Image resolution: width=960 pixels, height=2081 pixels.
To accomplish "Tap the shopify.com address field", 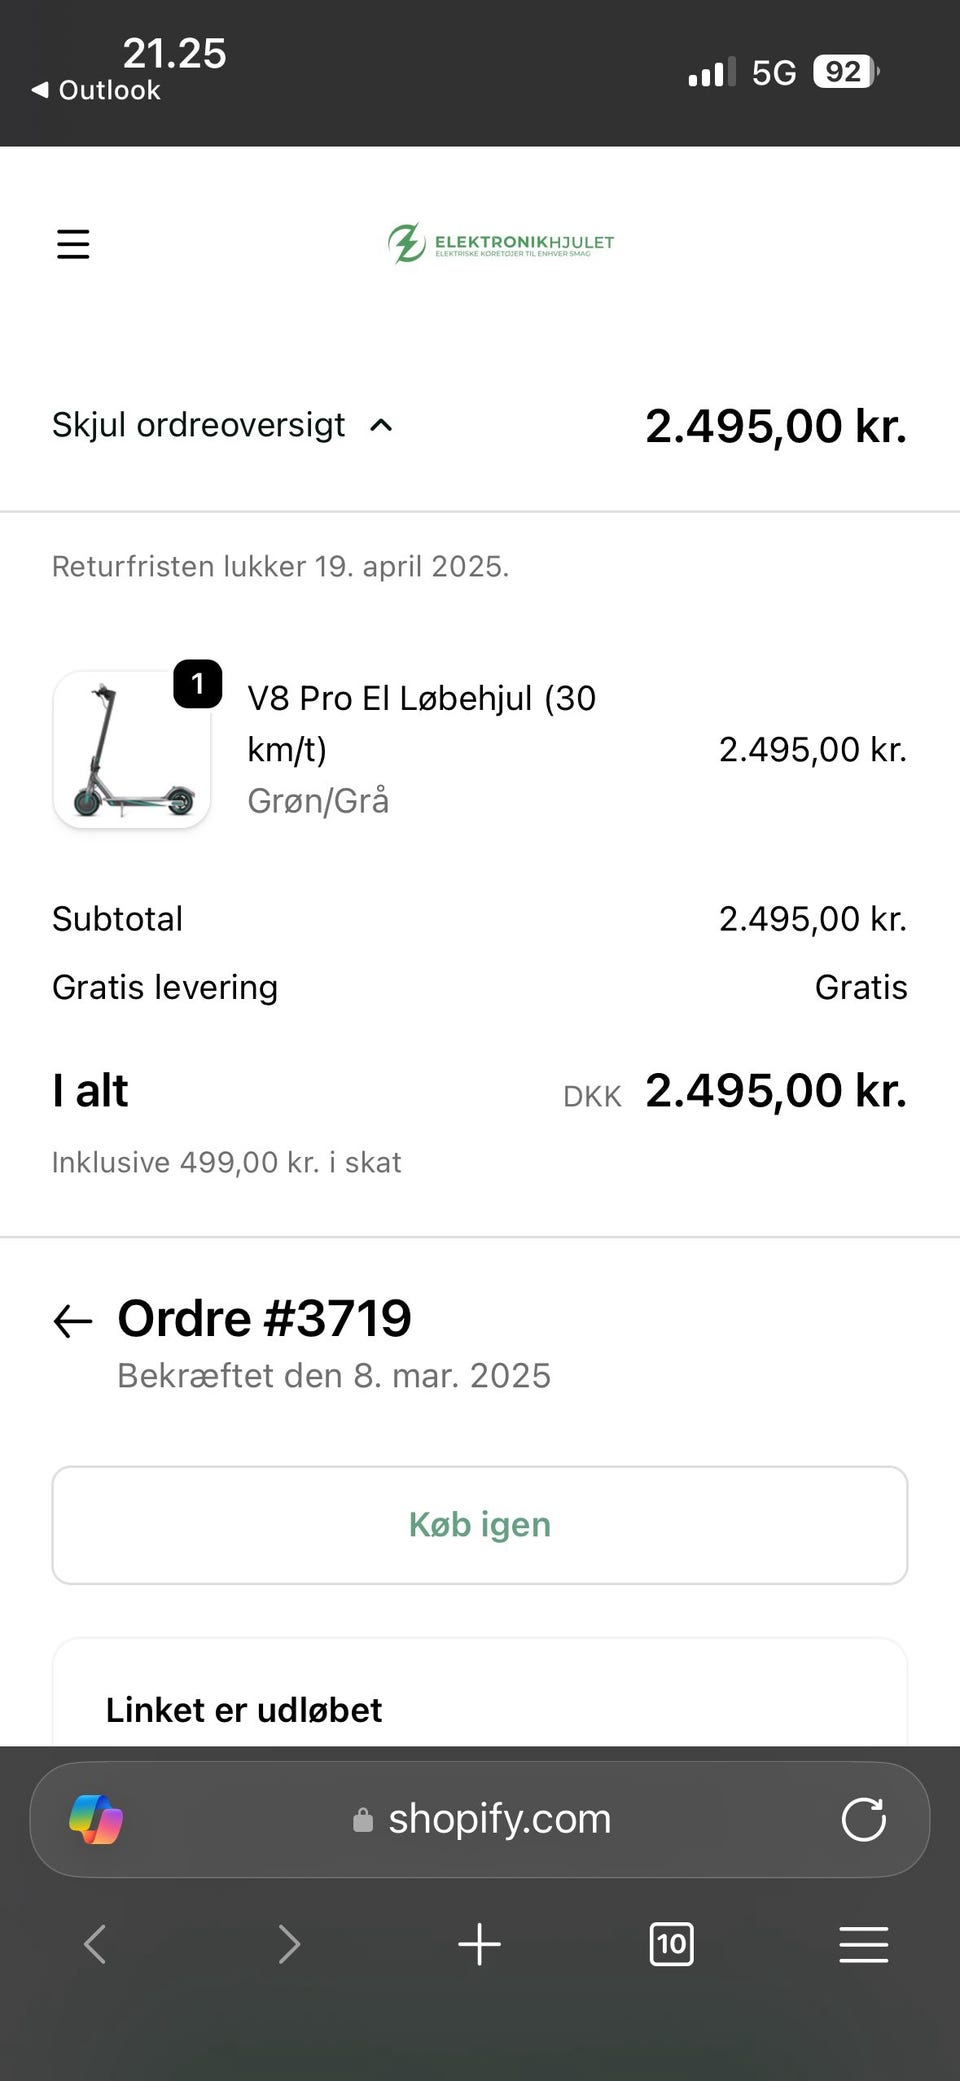I will click(x=482, y=1819).
